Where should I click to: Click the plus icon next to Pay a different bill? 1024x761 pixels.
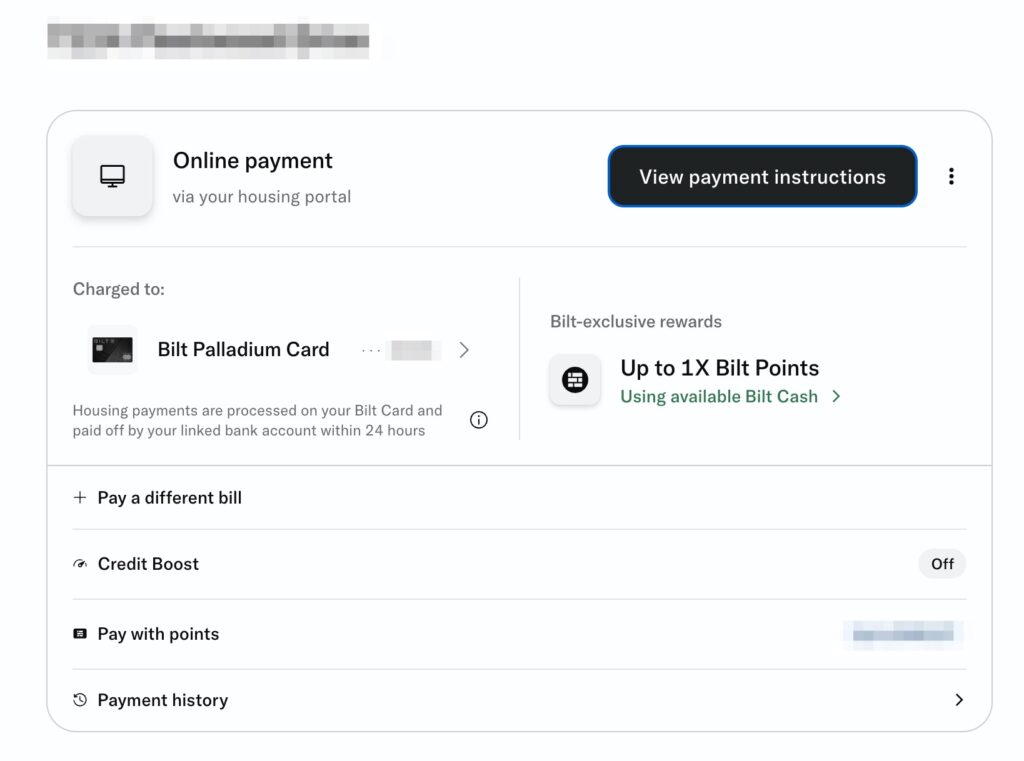pyautogui.click(x=80, y=497)
